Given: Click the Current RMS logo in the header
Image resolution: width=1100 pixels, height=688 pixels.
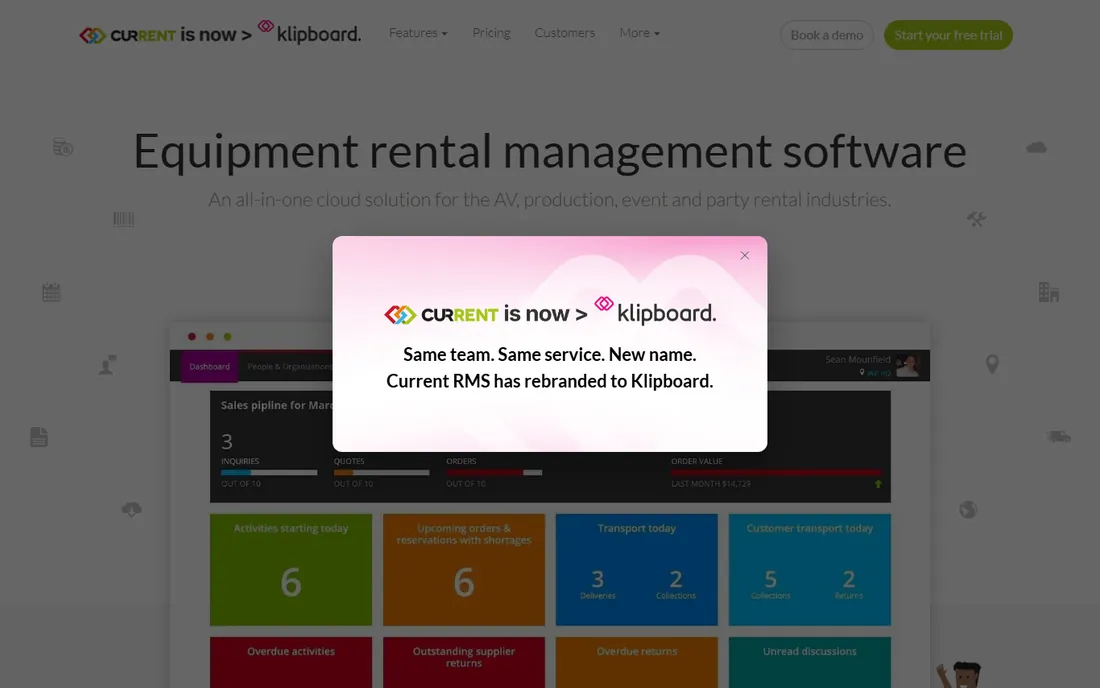Looking at the screenshot, I should pyautogui.click(x=127, y=35).
